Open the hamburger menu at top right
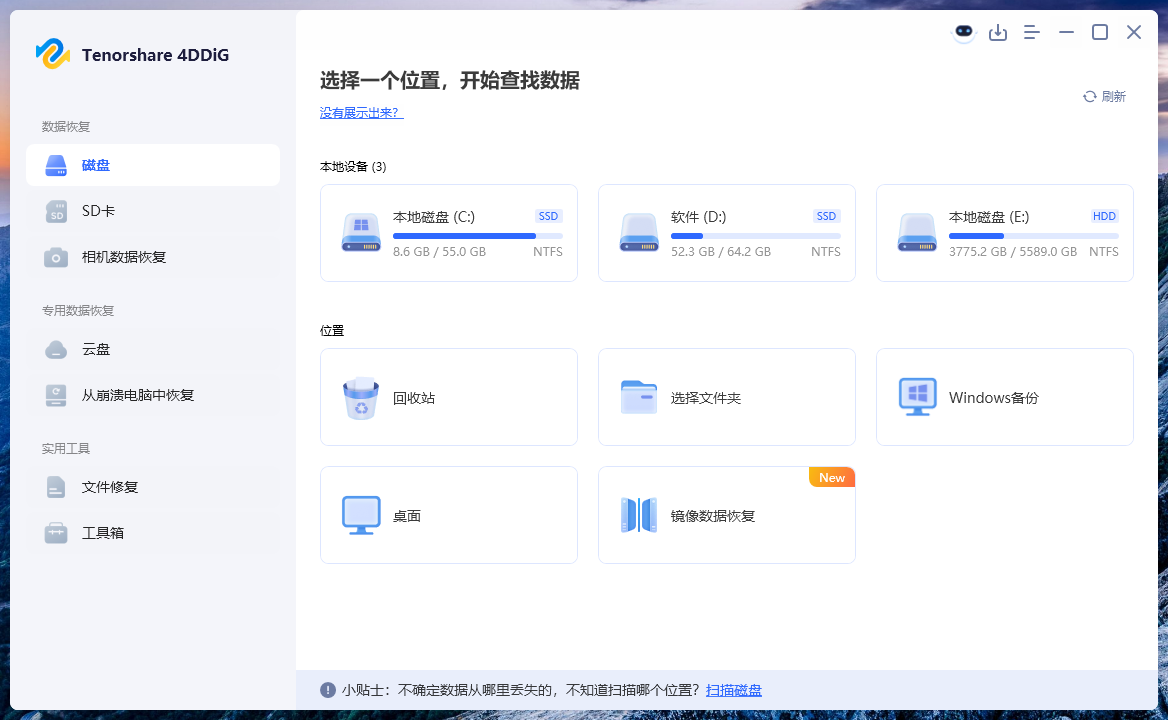The width and height of the screenshot is (1168, 720). tap(1032, 32)
